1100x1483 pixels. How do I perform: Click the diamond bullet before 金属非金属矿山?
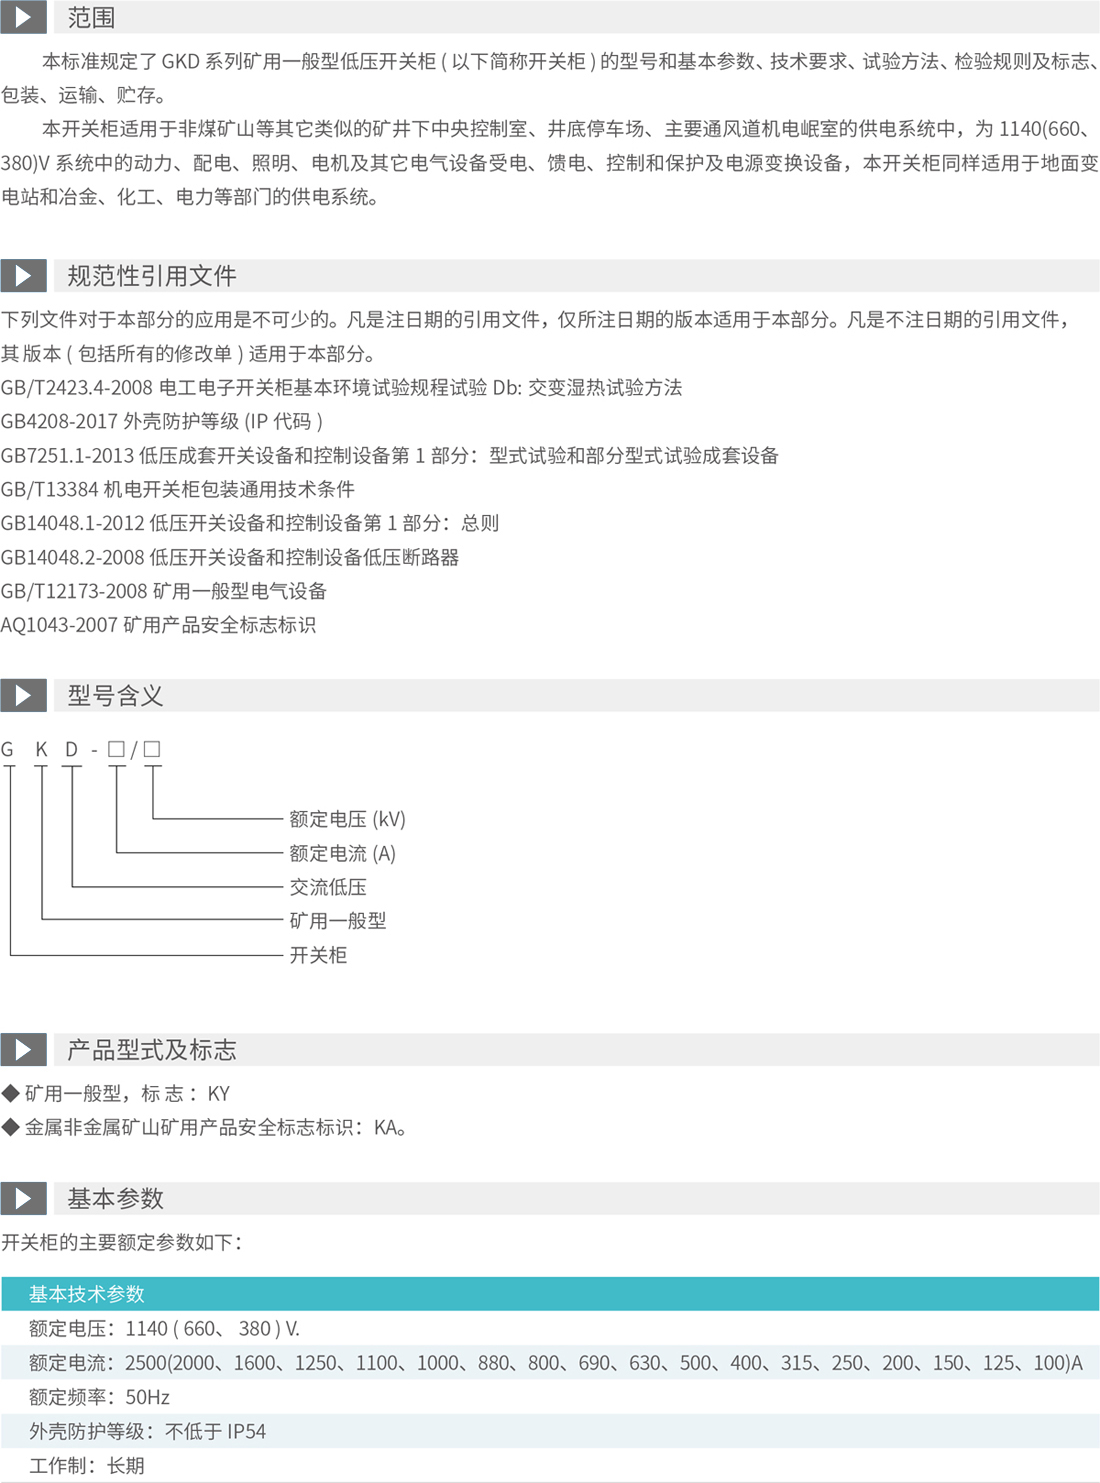11,1127
